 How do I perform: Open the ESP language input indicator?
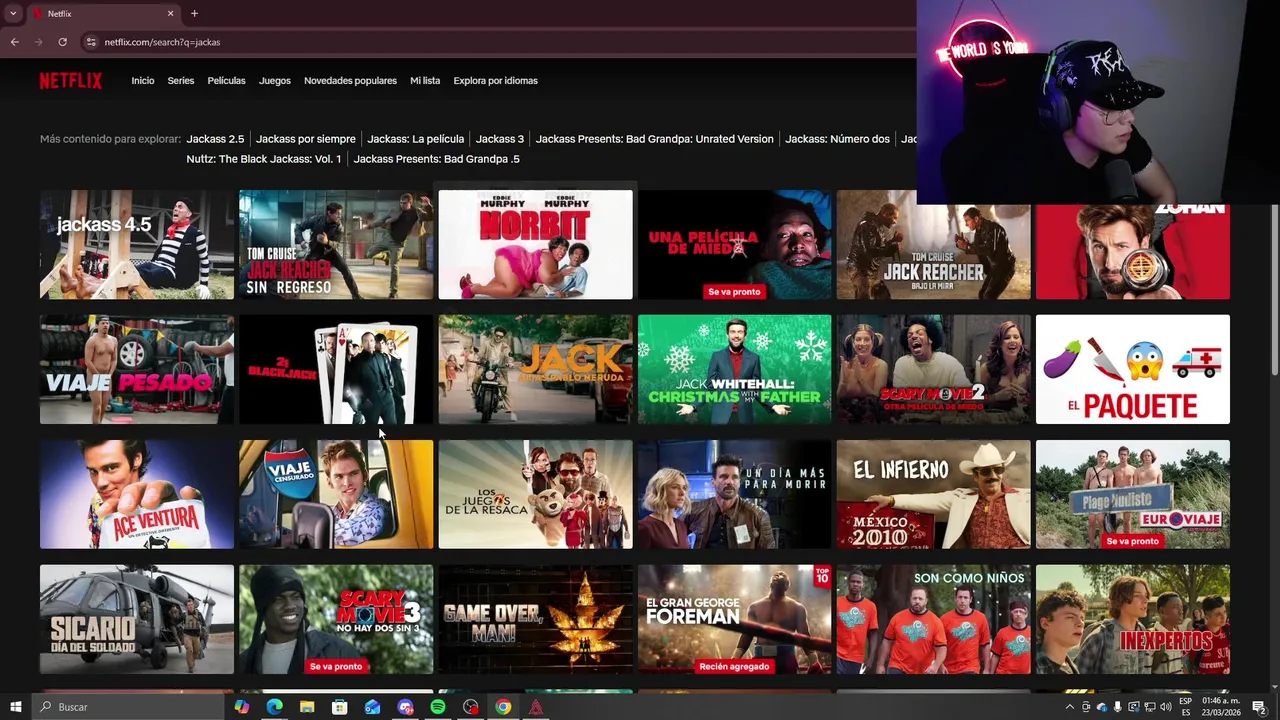pyautogui.click(x=1186, y=707)
